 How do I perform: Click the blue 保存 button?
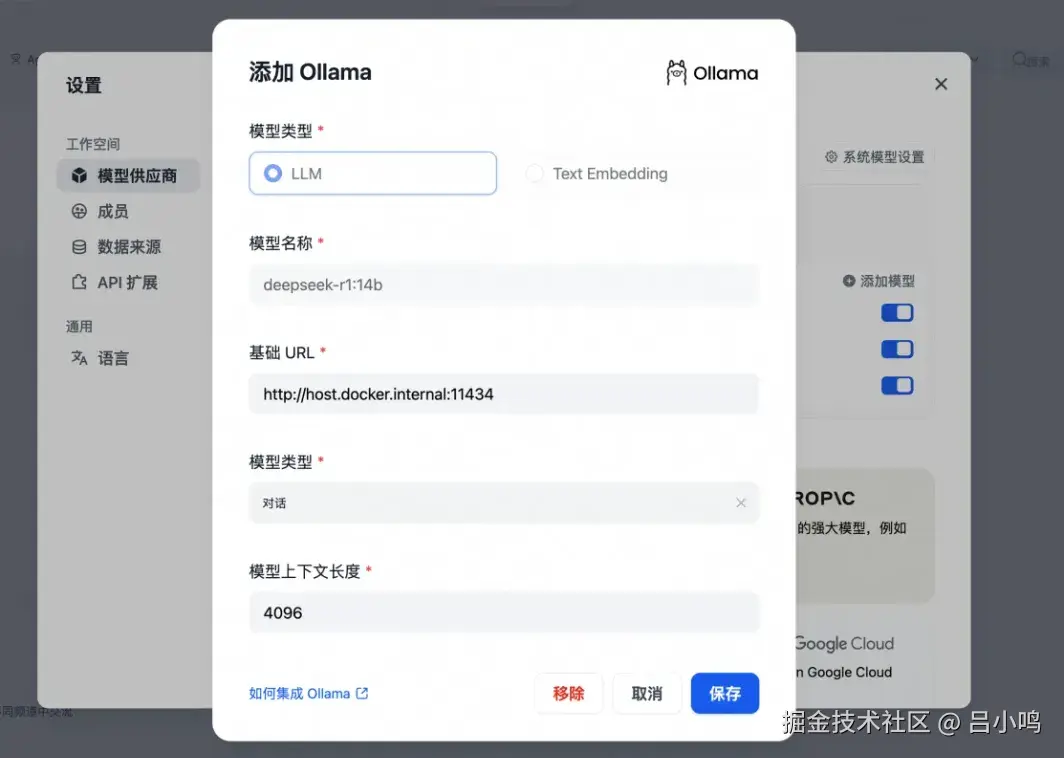725,694
